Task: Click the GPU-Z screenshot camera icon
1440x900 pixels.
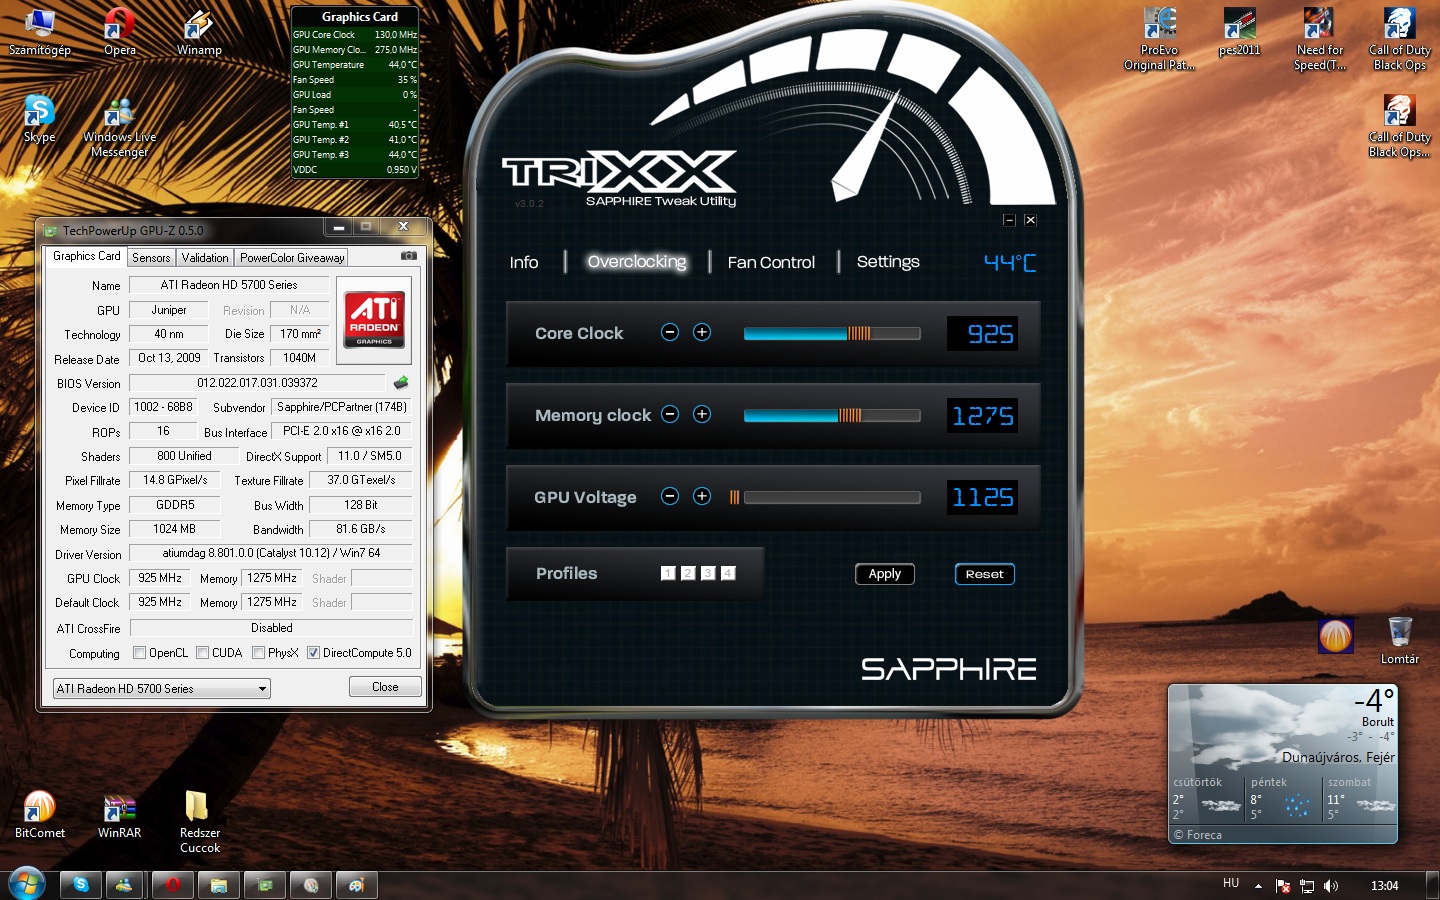Action: tap(408, 256)
